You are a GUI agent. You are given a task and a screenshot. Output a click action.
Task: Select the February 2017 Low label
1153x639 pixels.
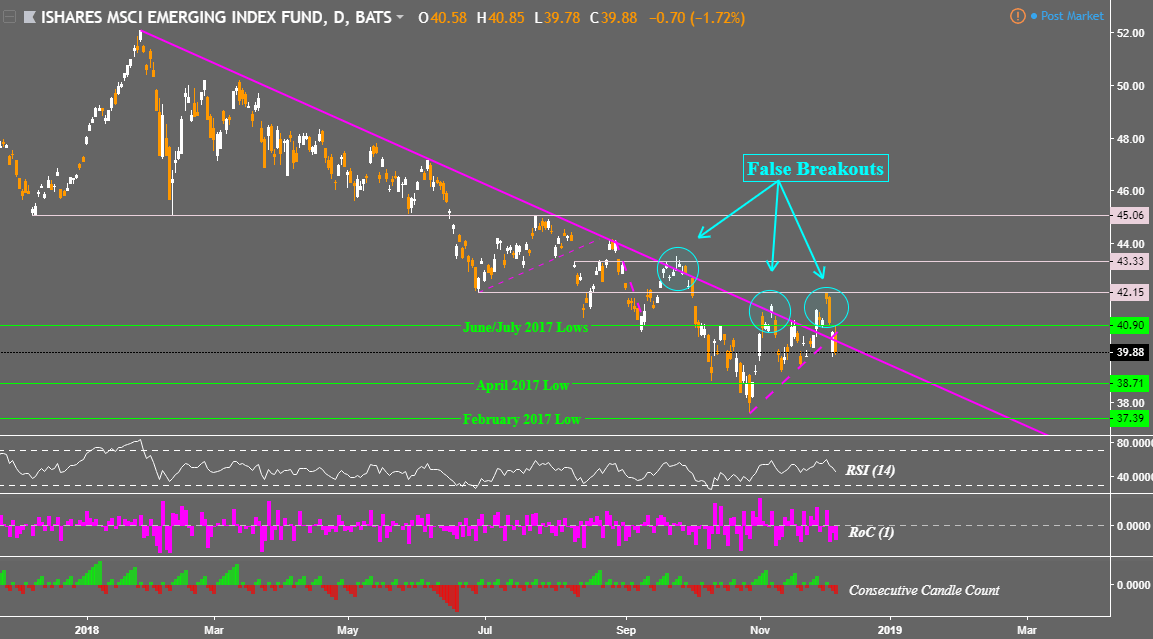[x=521, y=419]
